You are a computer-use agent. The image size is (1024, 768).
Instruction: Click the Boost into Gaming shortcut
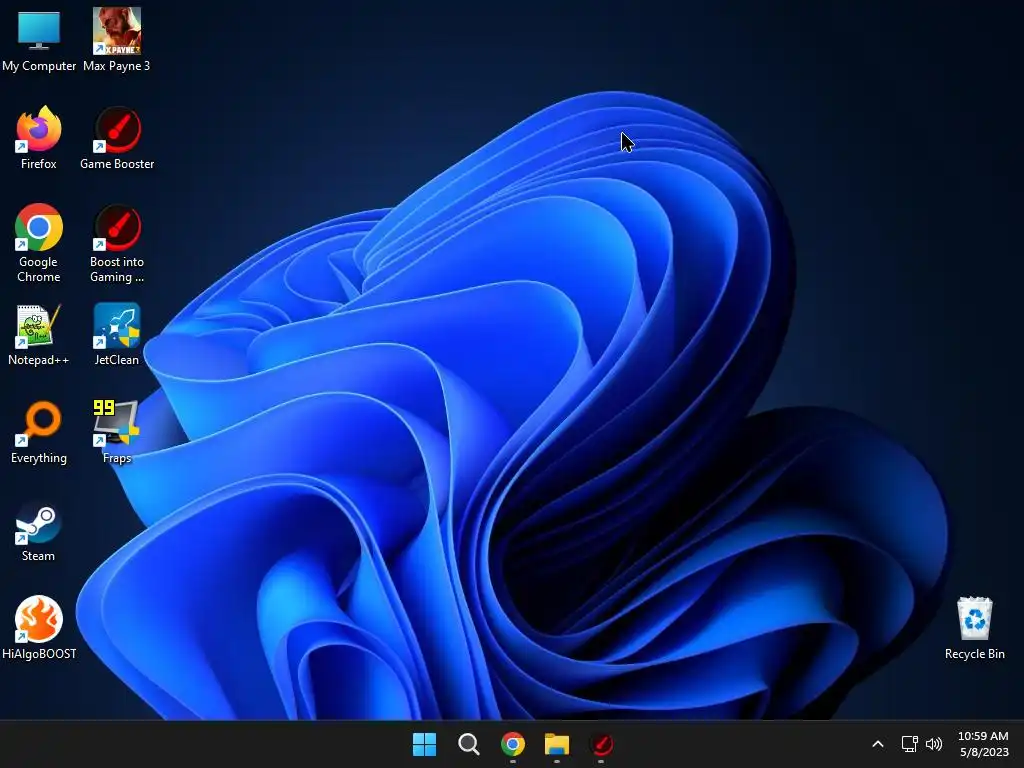point(117,243)
